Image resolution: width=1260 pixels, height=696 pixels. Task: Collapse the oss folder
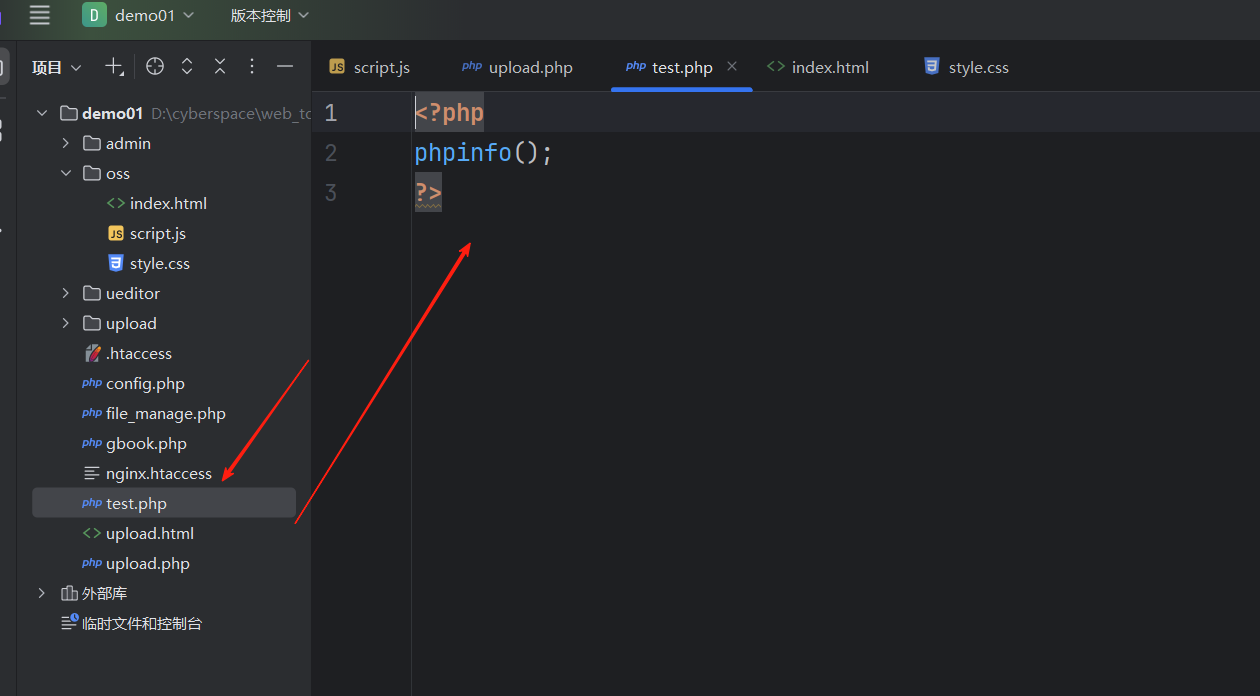[66, 173]
